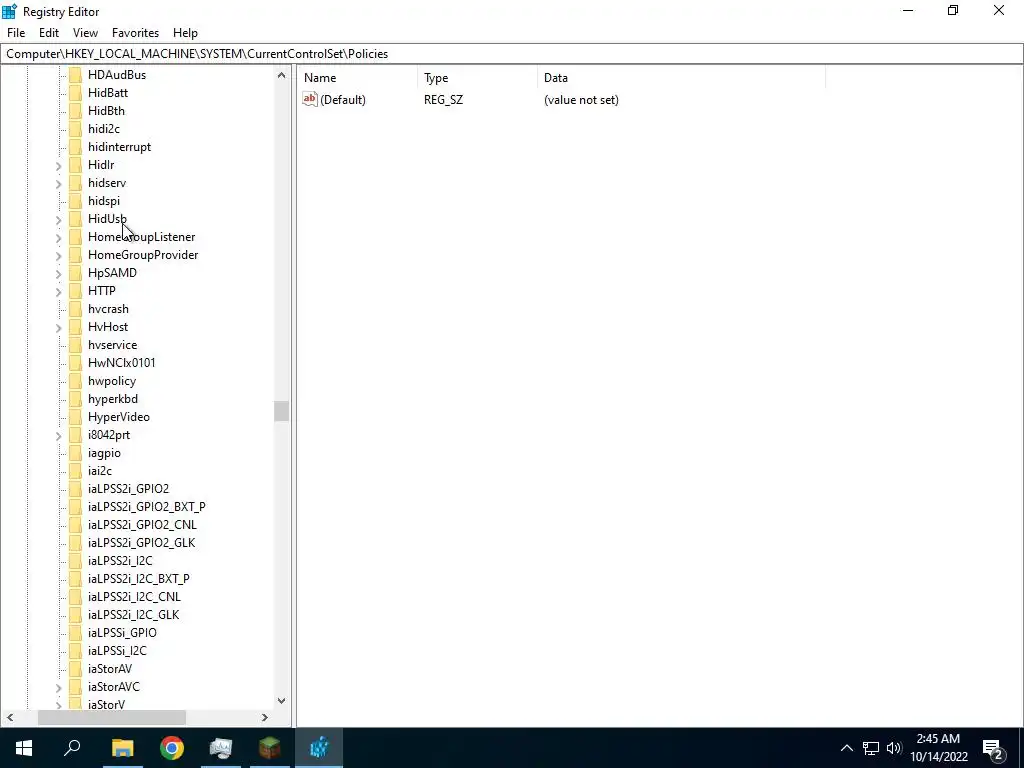The height and width of the screenshot is (768, 1024).
Task: Expand the HvHost key
Action: click(x=58, y=328)
